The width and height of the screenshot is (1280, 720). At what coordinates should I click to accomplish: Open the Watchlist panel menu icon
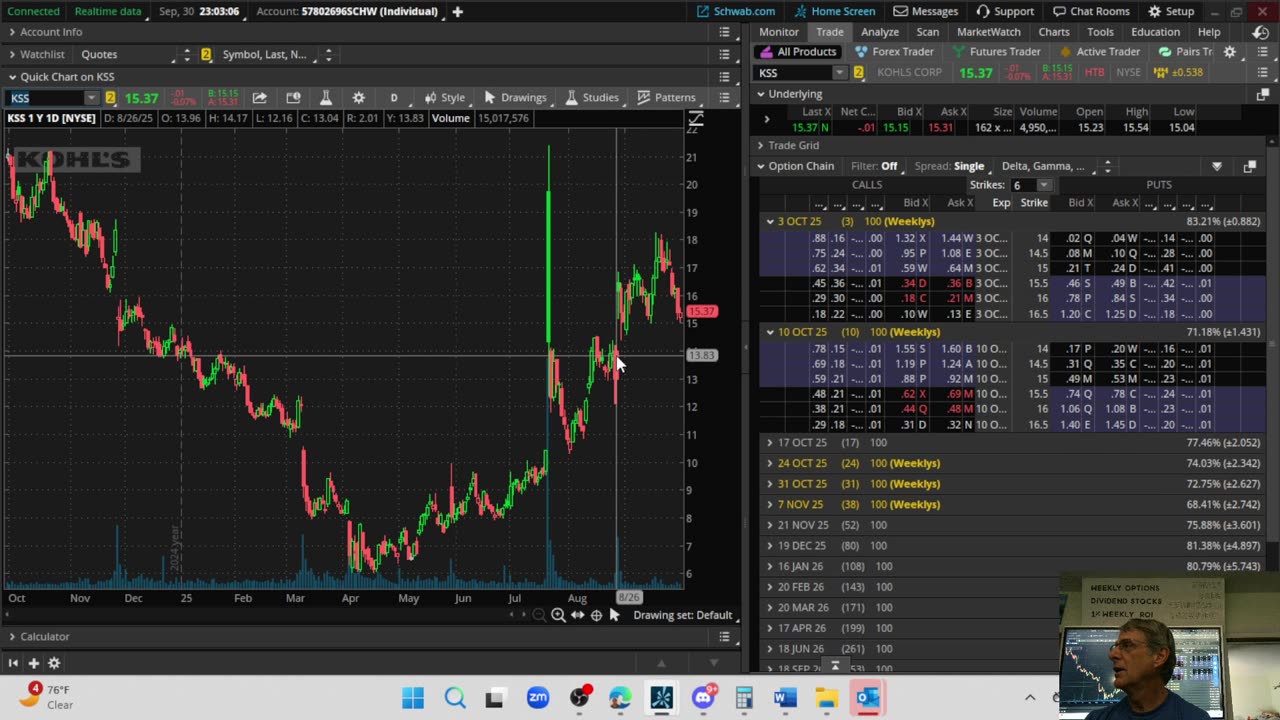tap(724, 54)
